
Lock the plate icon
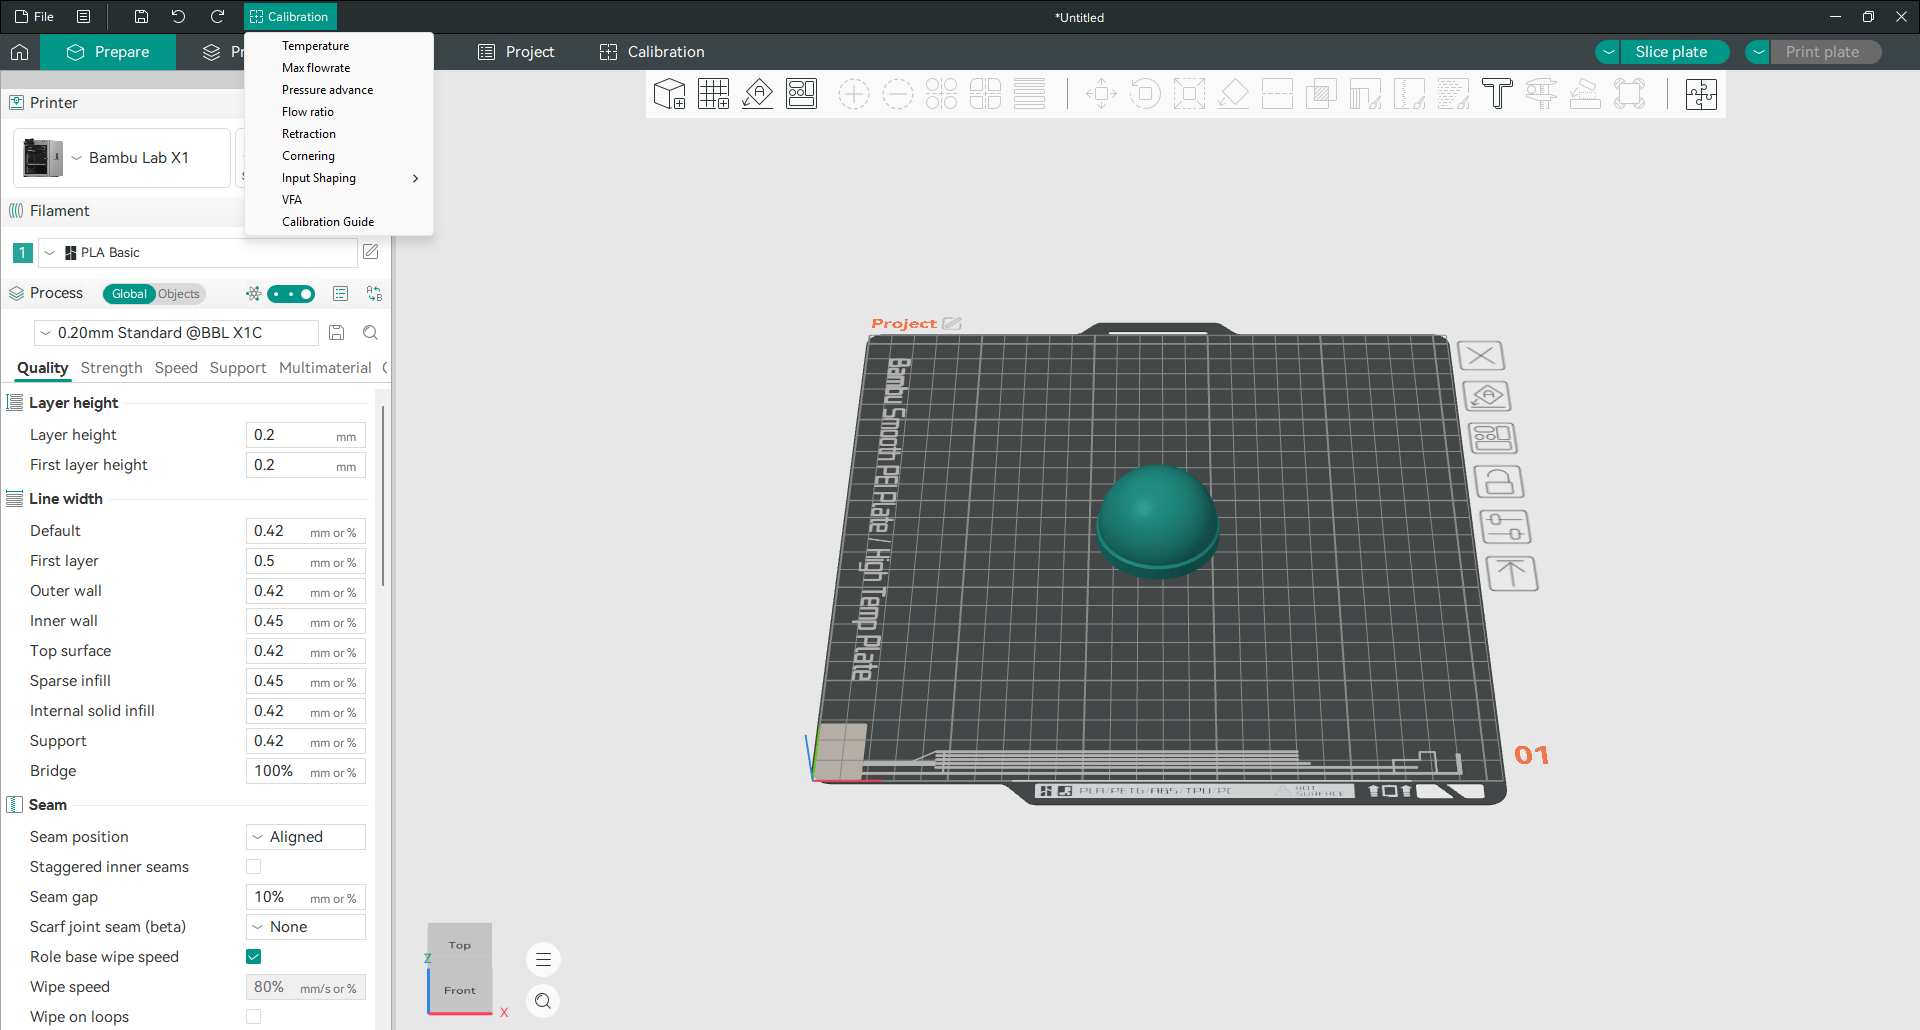(x=1498, y=482)
